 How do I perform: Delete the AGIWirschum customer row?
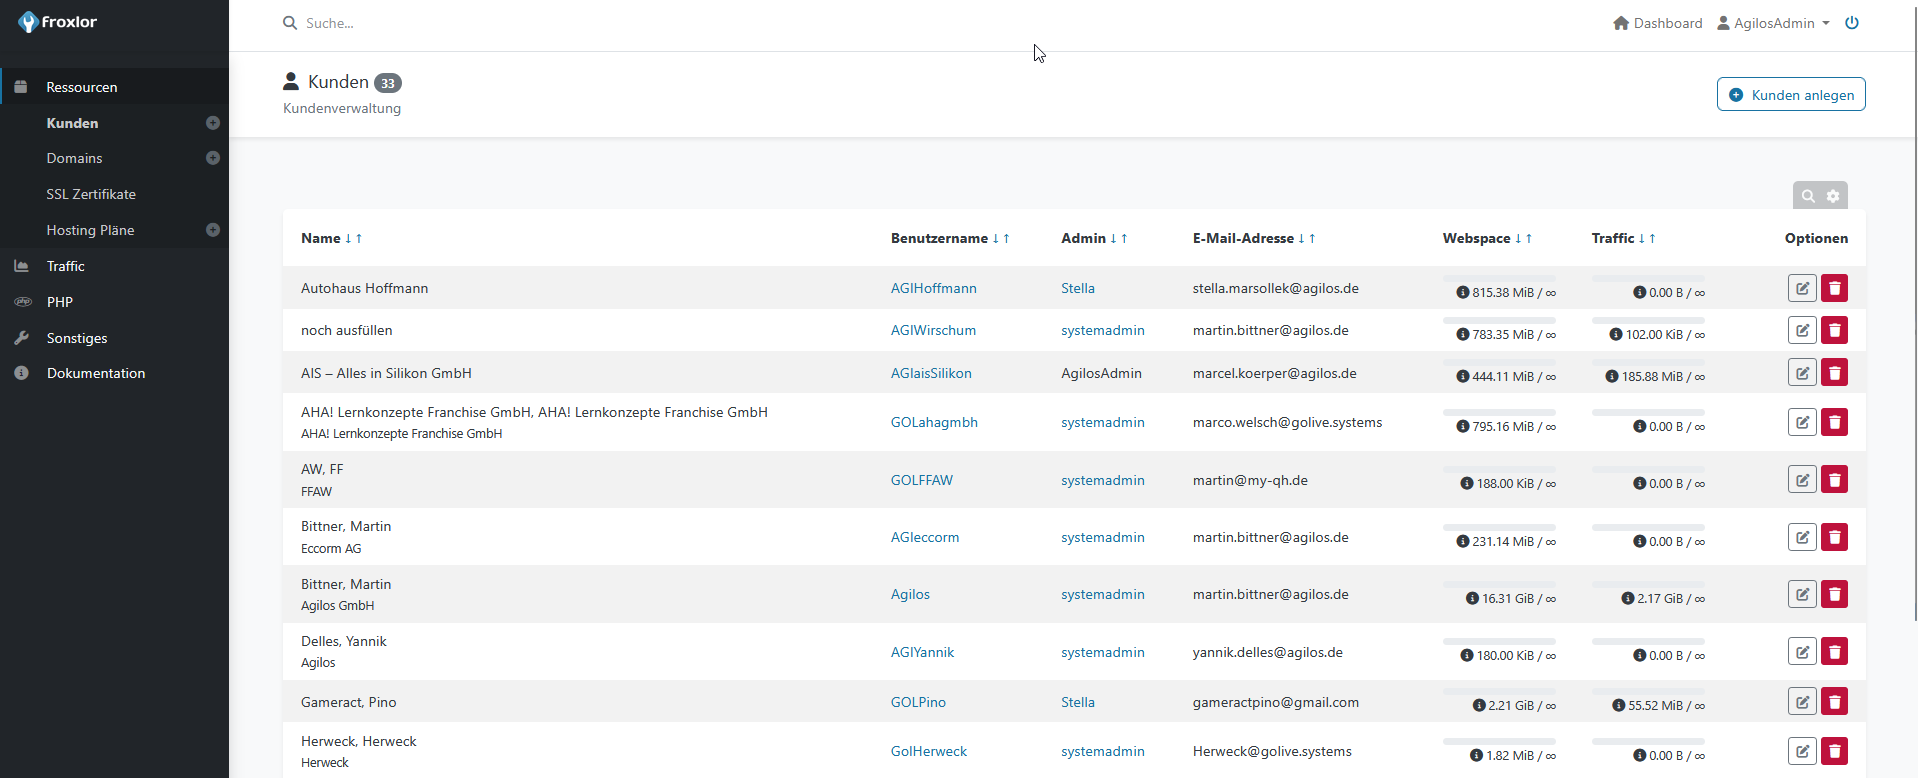[x=1834, y=330]
